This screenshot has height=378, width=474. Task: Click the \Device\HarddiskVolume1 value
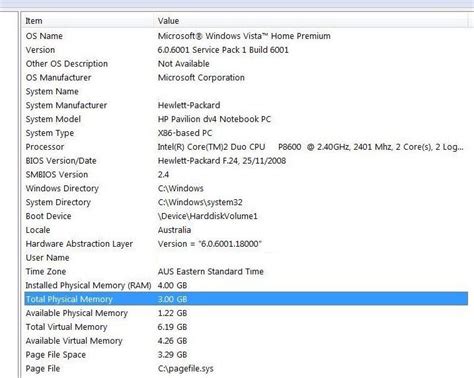click(x=208, y=216)
